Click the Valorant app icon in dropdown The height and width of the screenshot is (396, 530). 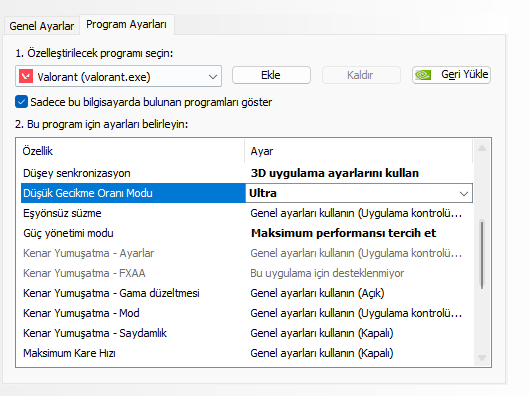tap(26, 76)
